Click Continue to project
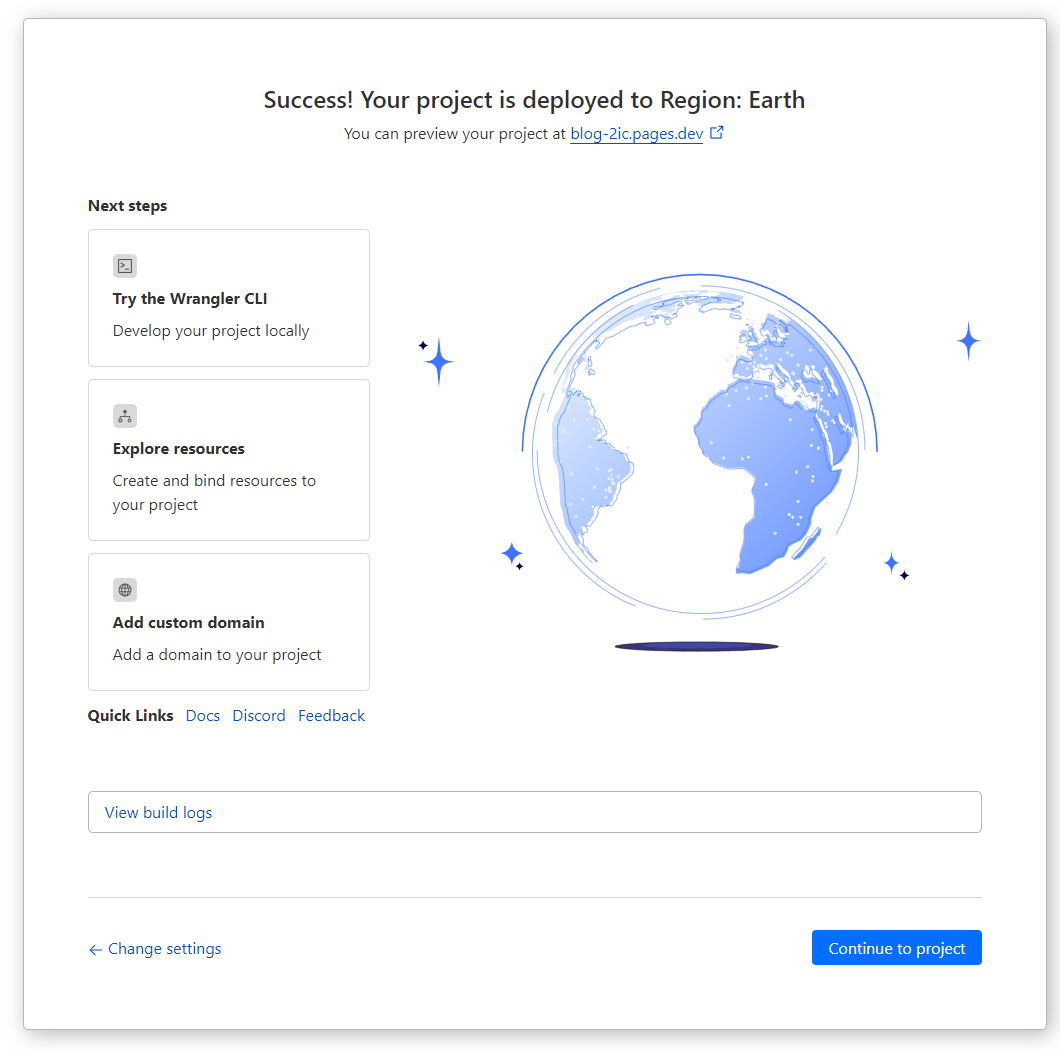This screenshot has height=1049, width=1060. pos(896,948)
